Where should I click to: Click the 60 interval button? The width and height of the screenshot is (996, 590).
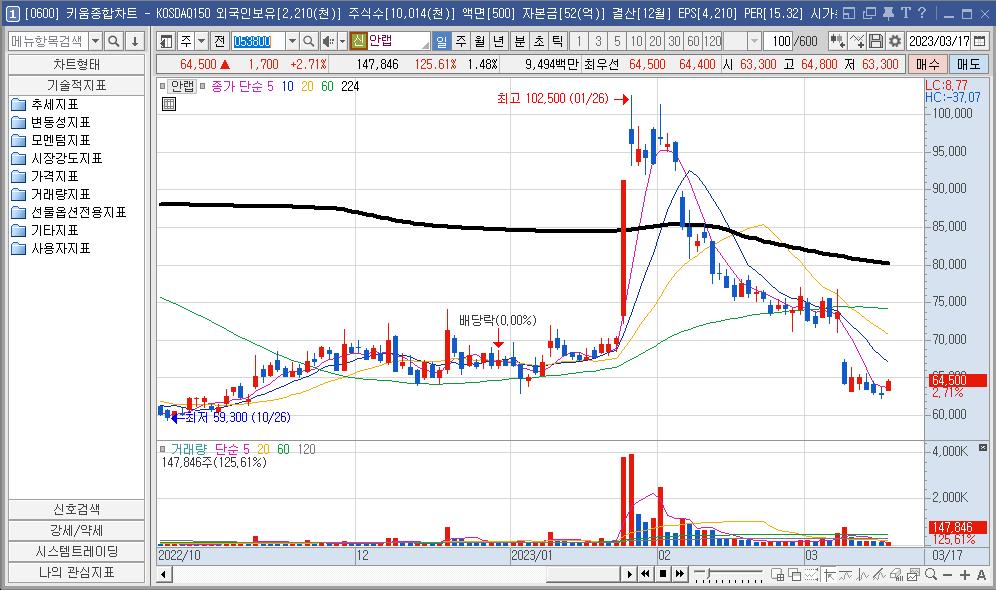pos(693,41)
